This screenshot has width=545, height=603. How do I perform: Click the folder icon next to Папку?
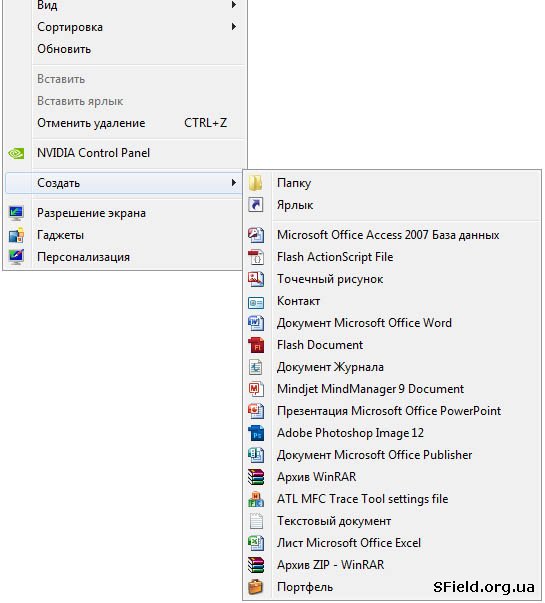[x=255, y=183]
